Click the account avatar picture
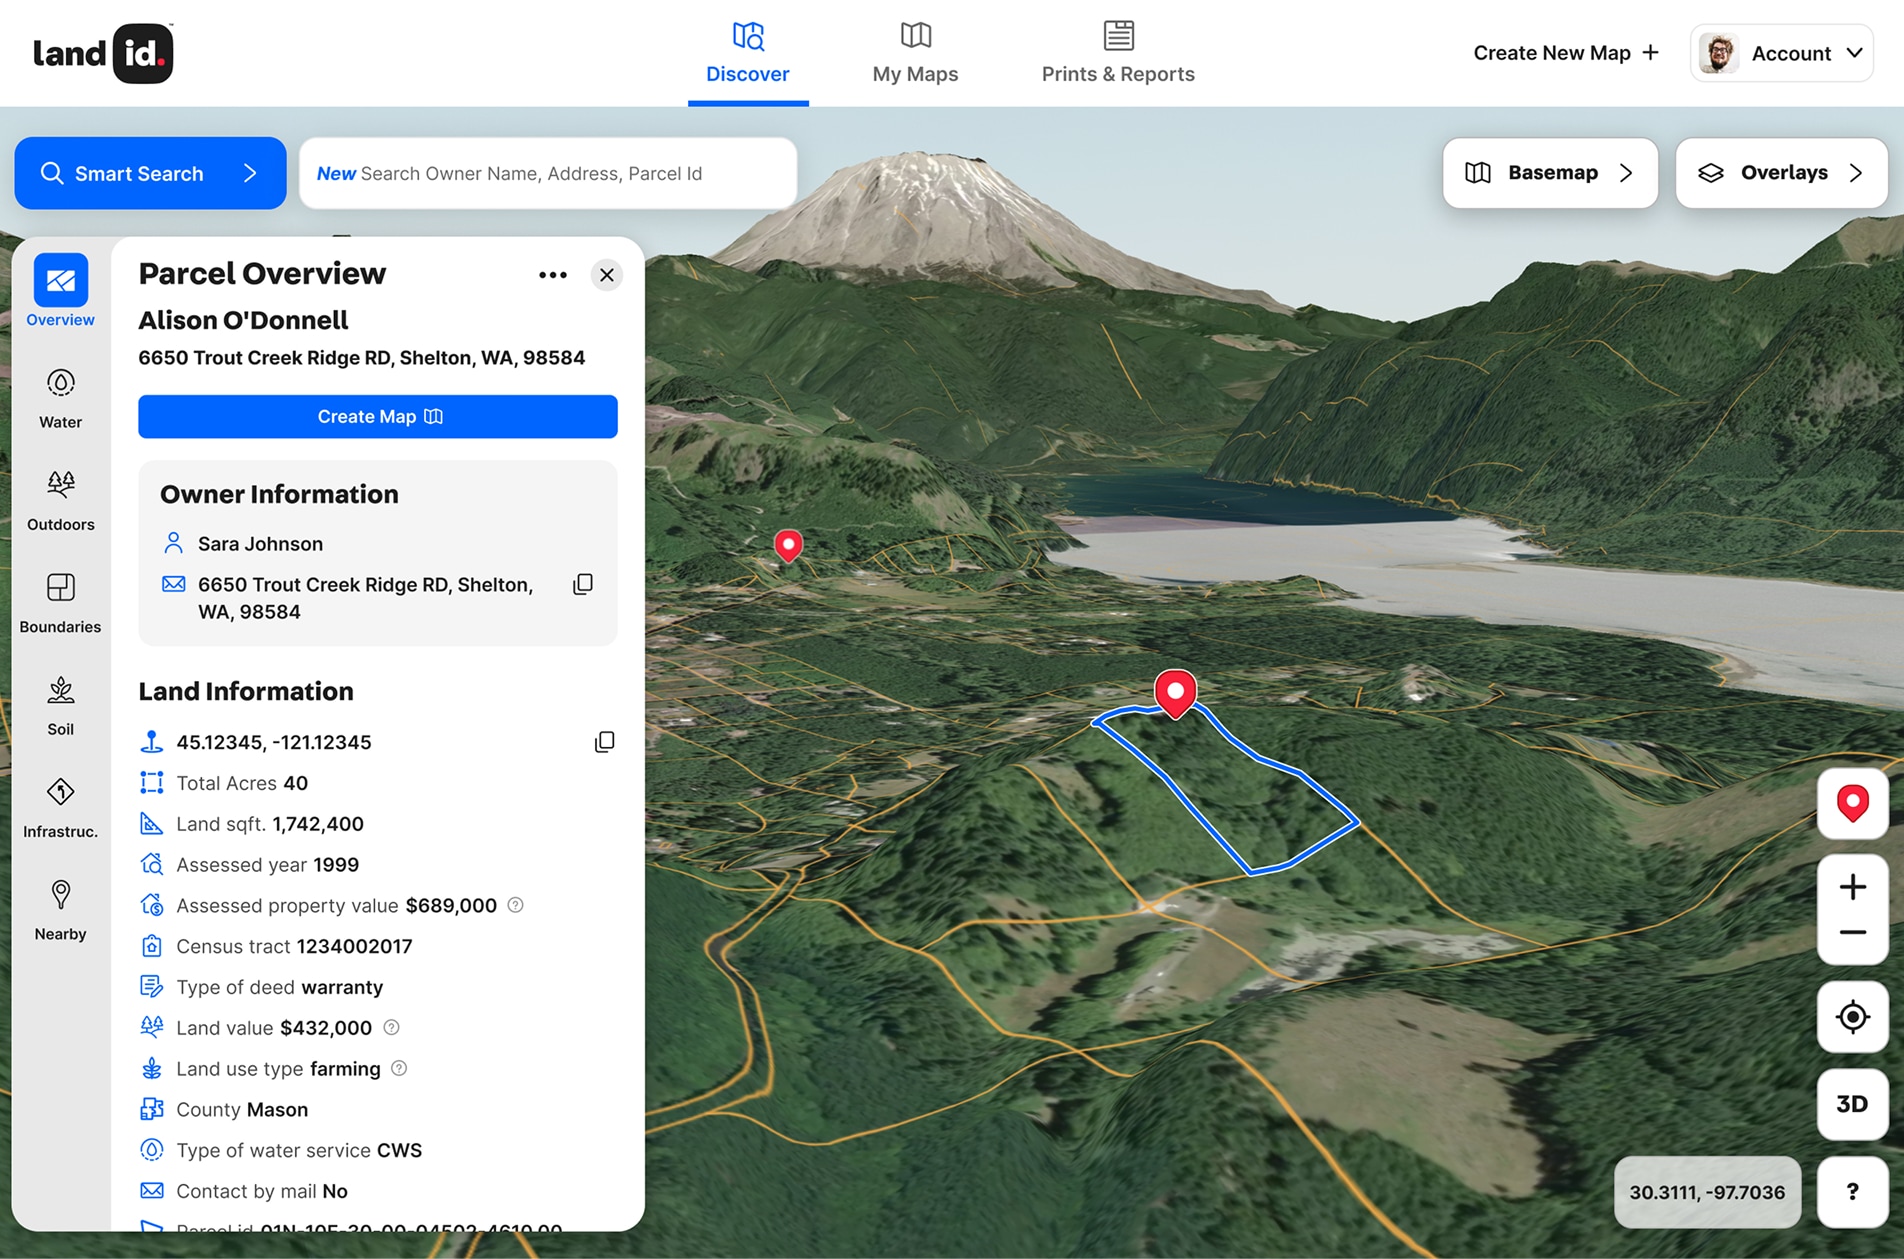Viewport: 1904px width, 1259px height. (x=1719, y=53)
